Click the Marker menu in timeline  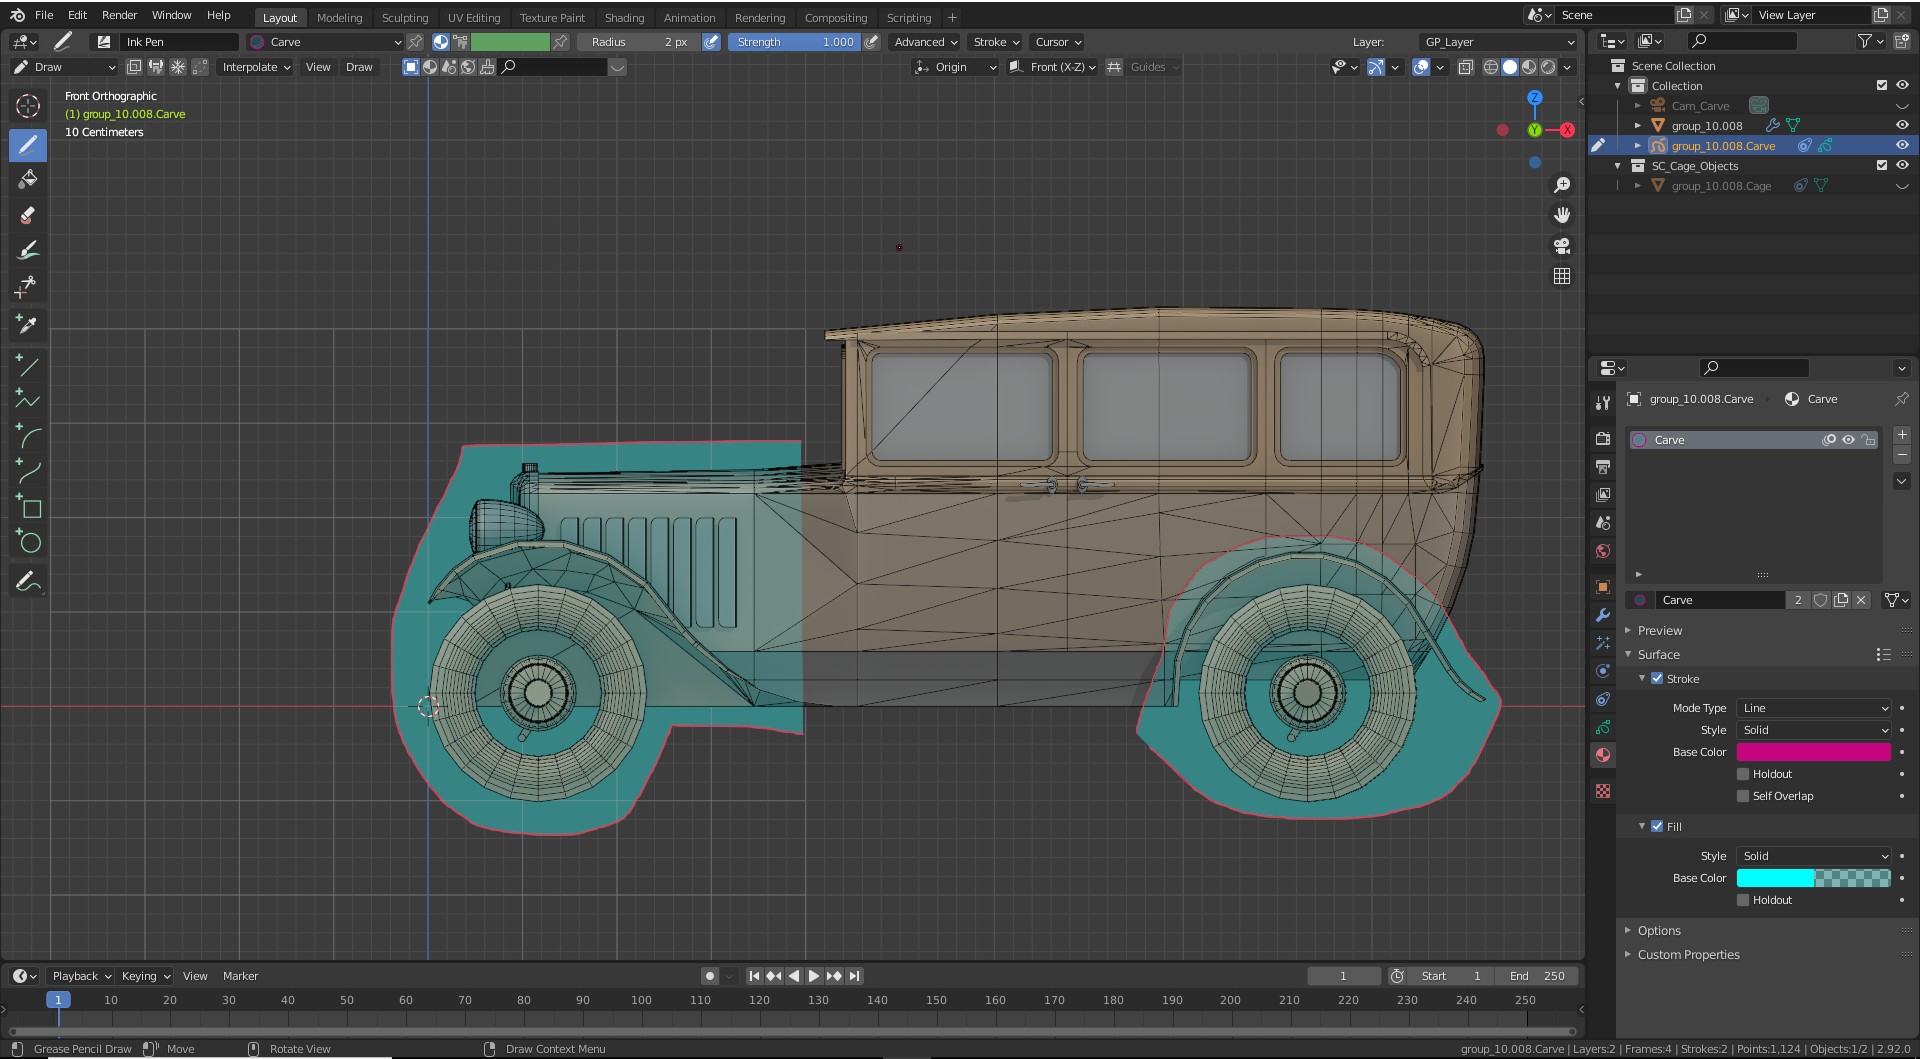[x=240, y=976]
